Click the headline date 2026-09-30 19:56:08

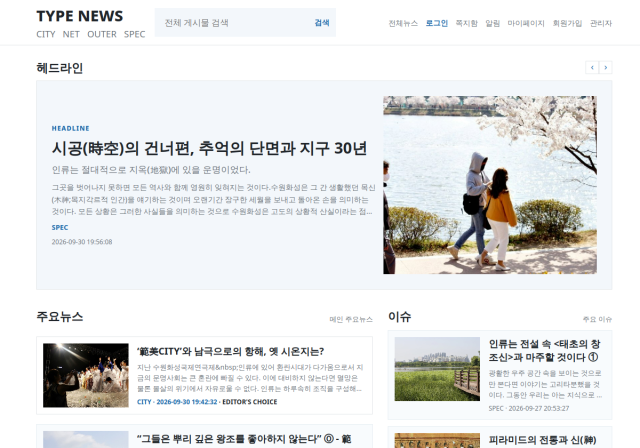click(82, 242)
